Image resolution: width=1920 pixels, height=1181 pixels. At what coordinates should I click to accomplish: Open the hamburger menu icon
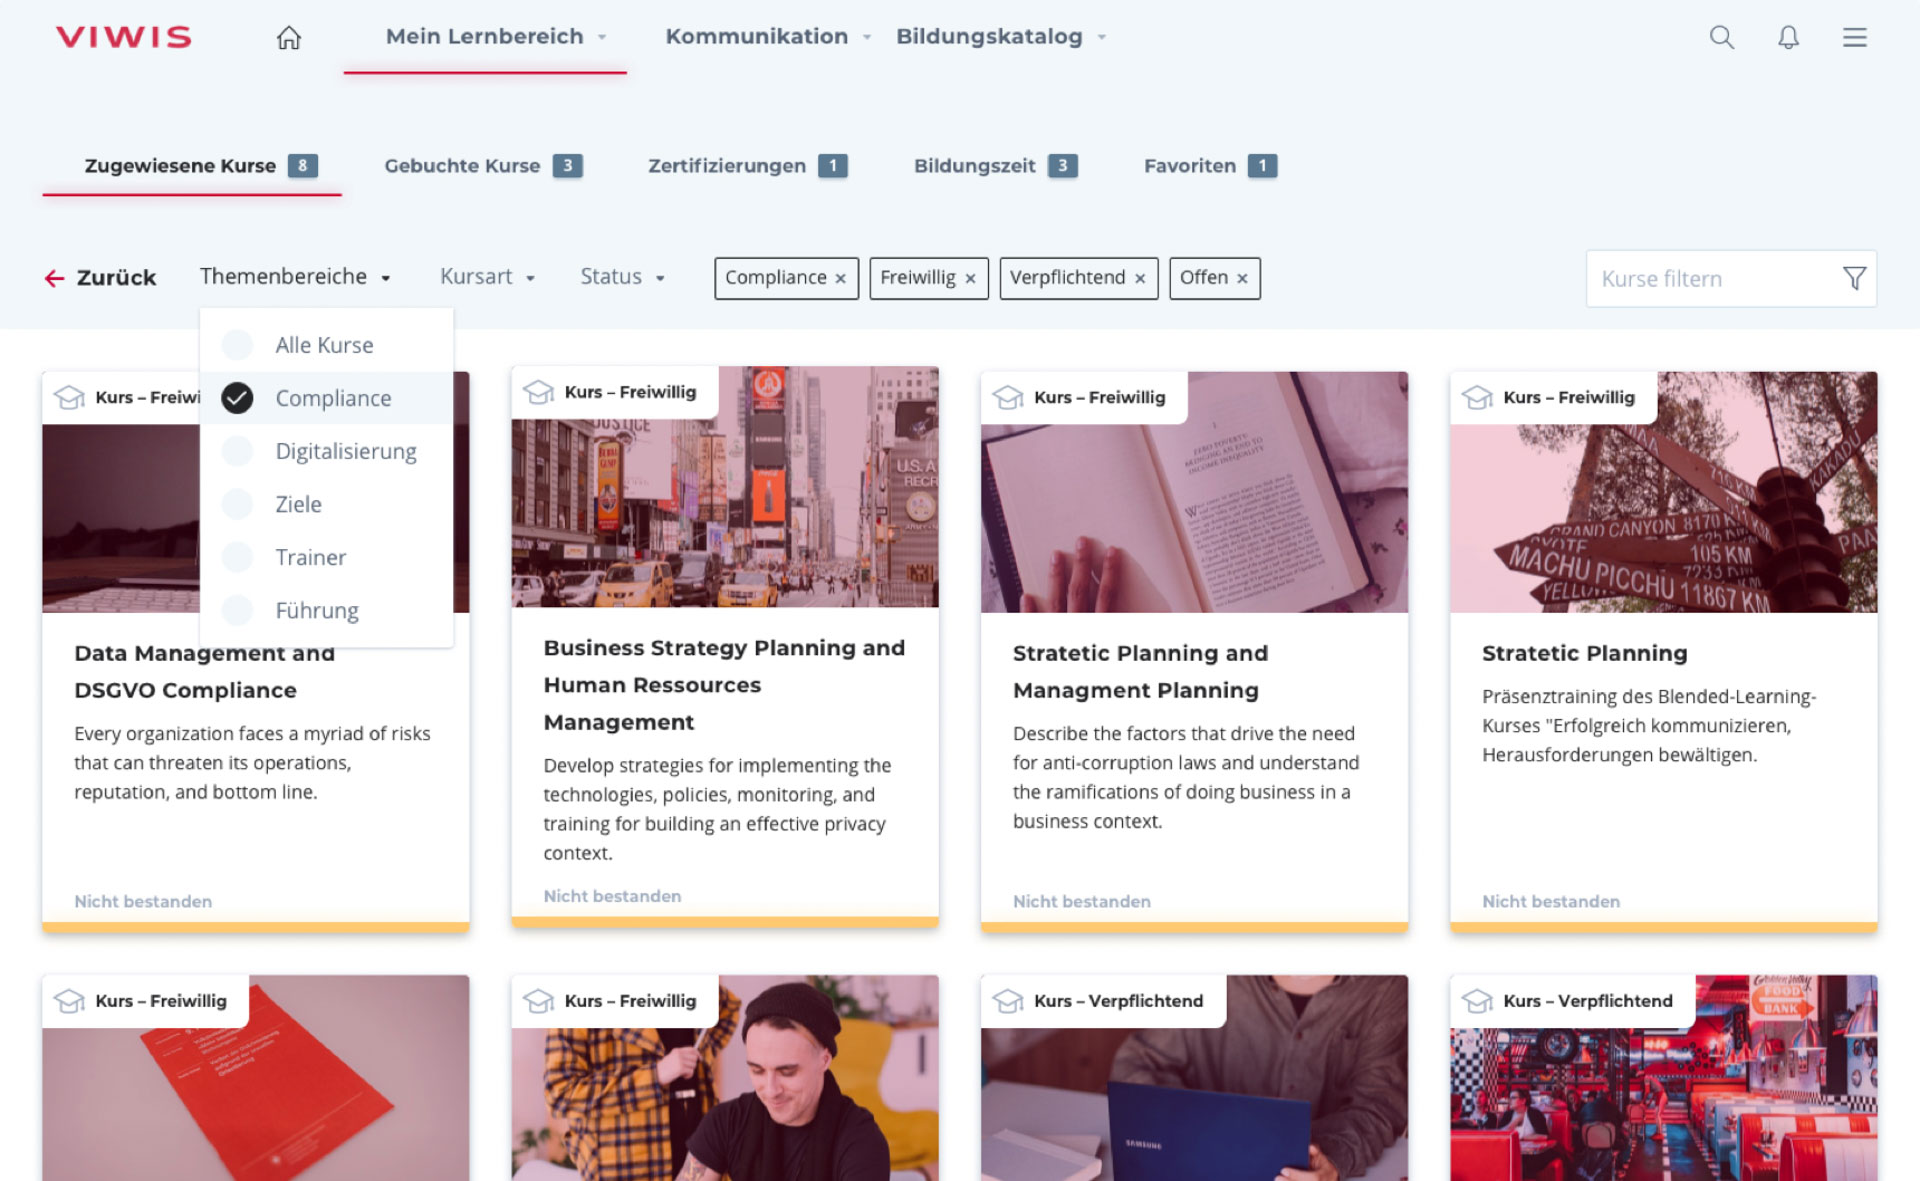coord(1854,38)
